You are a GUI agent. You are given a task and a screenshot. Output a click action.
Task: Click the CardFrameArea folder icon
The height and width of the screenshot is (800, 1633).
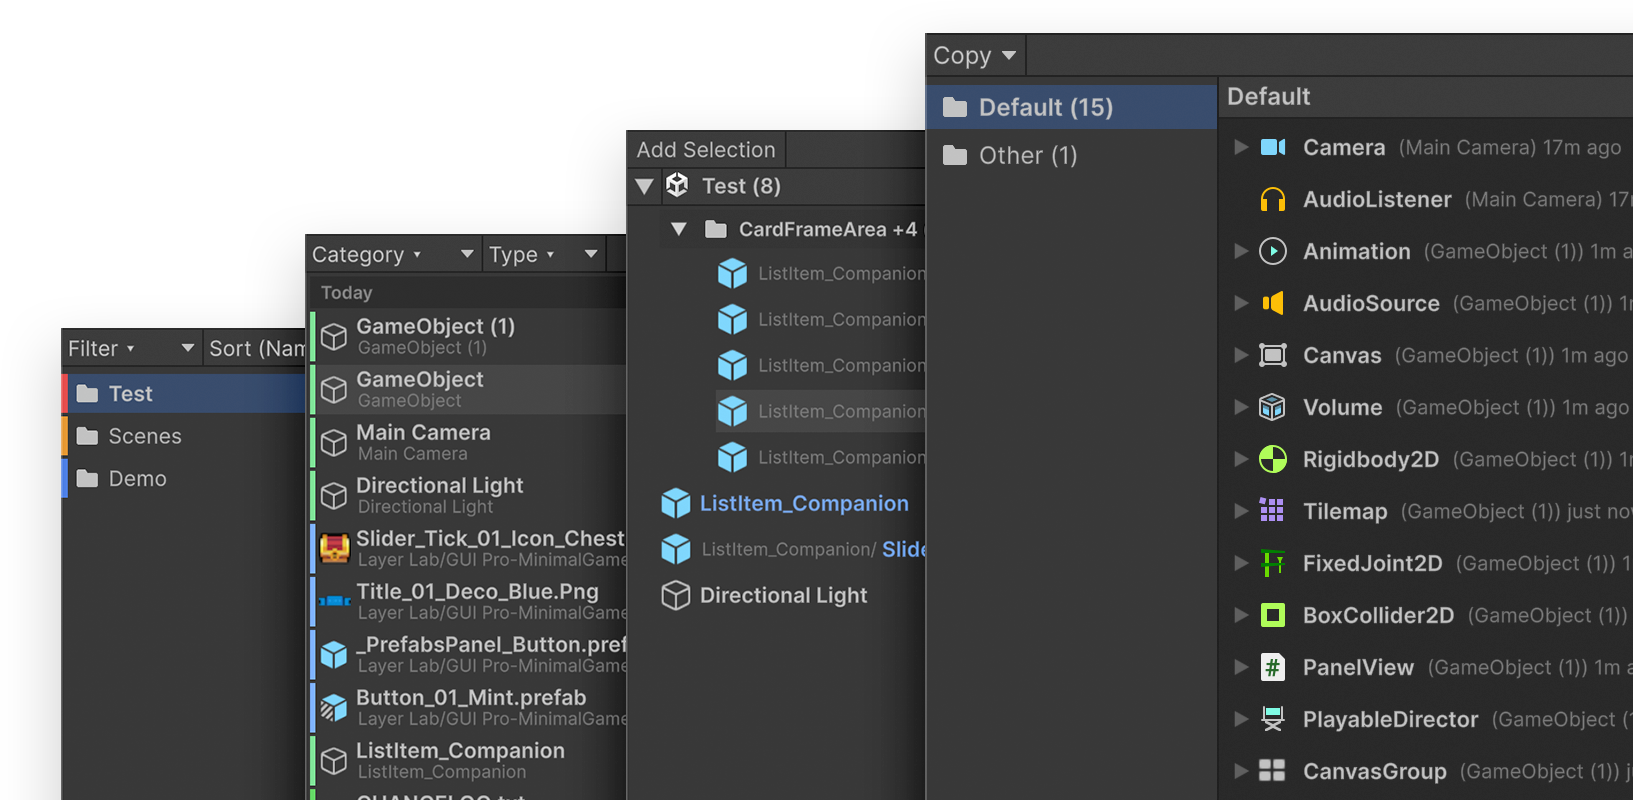pos(716,229)
